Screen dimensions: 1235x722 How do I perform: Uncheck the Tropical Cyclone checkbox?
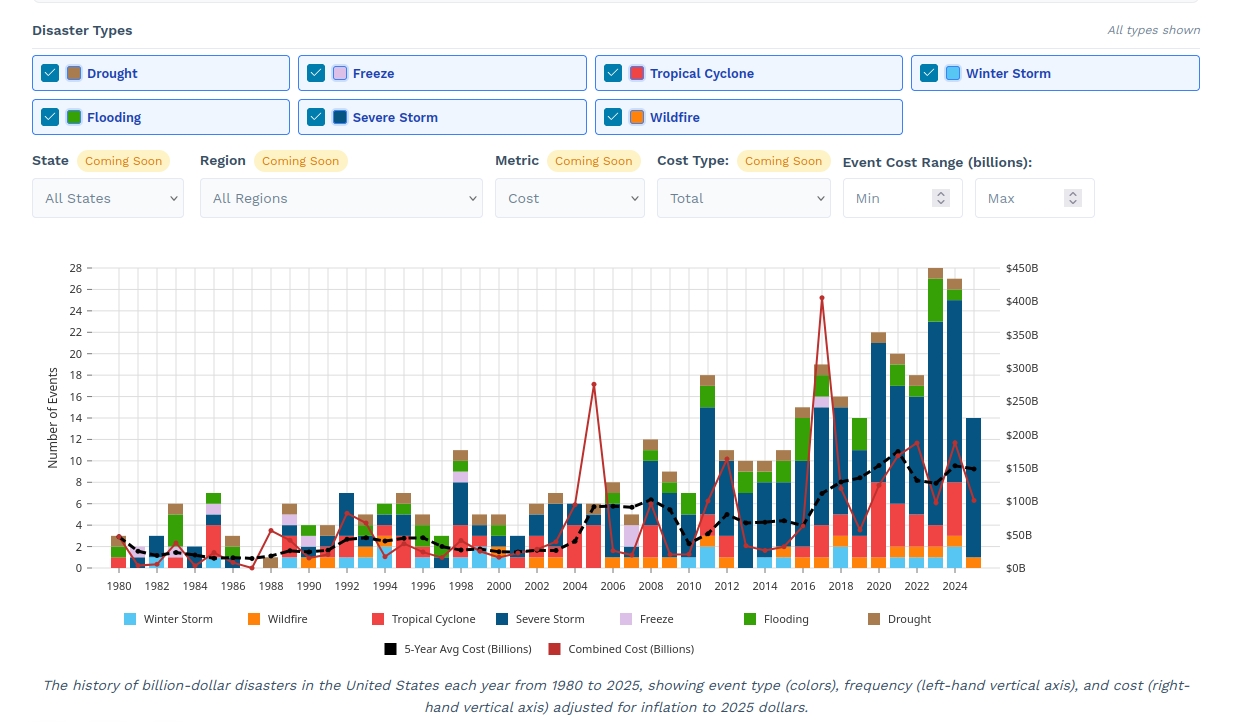click(613, 73)
